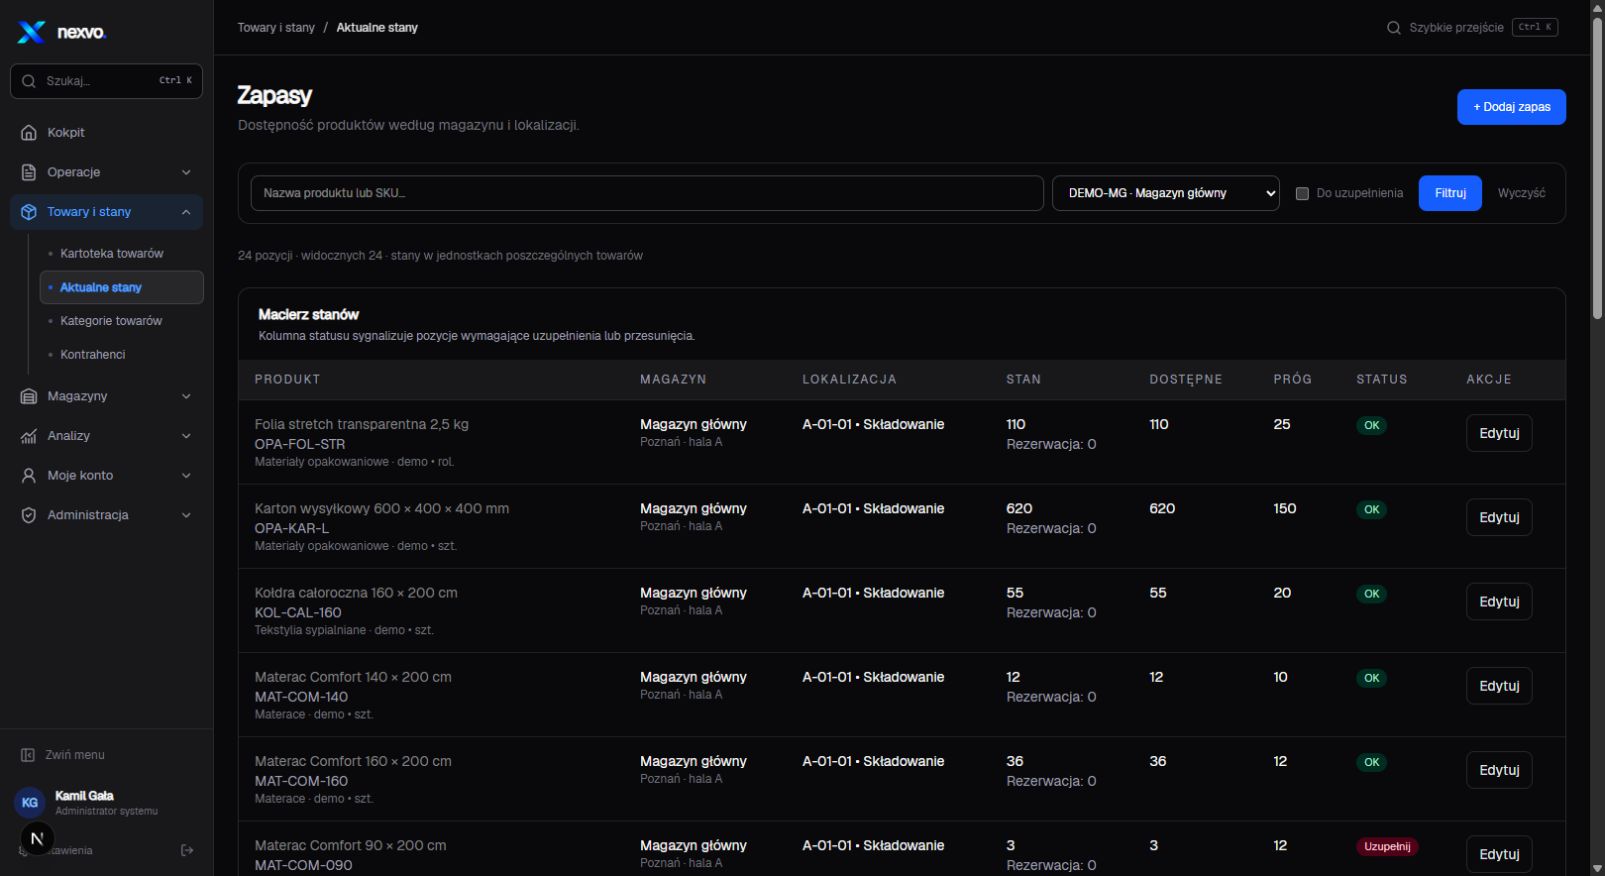This screenshot has height=876, width=1605.
Task: Click the Towary i stany box icon
Action: [x=29, y=212]
